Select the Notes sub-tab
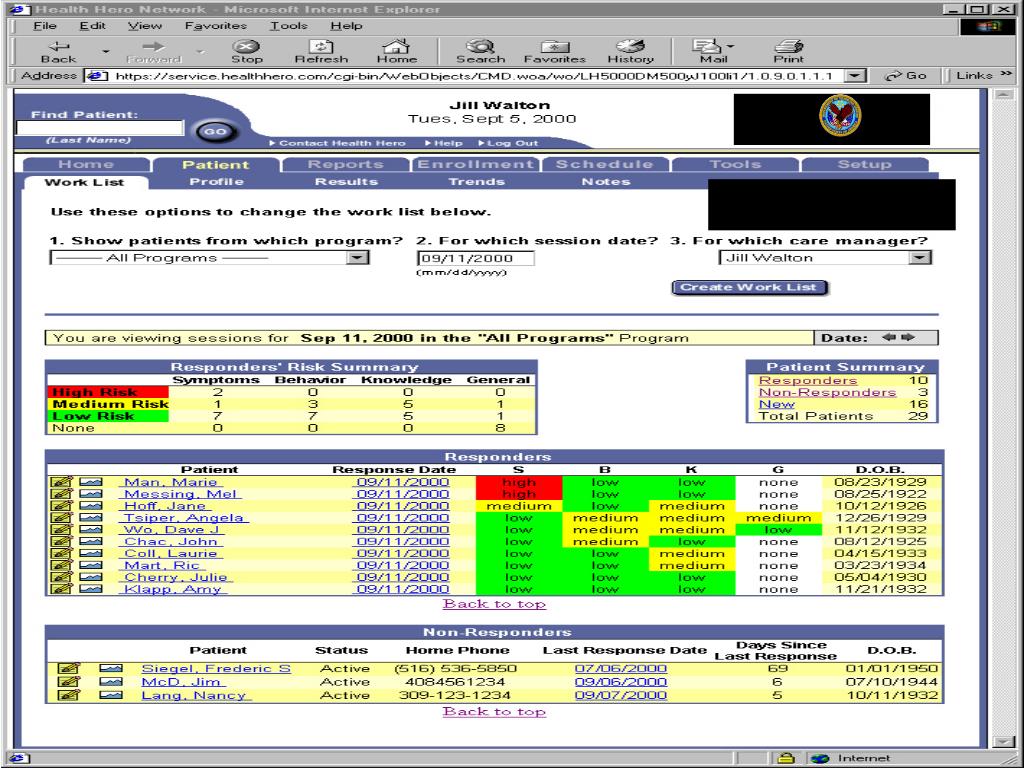 [x=606, y=182]
